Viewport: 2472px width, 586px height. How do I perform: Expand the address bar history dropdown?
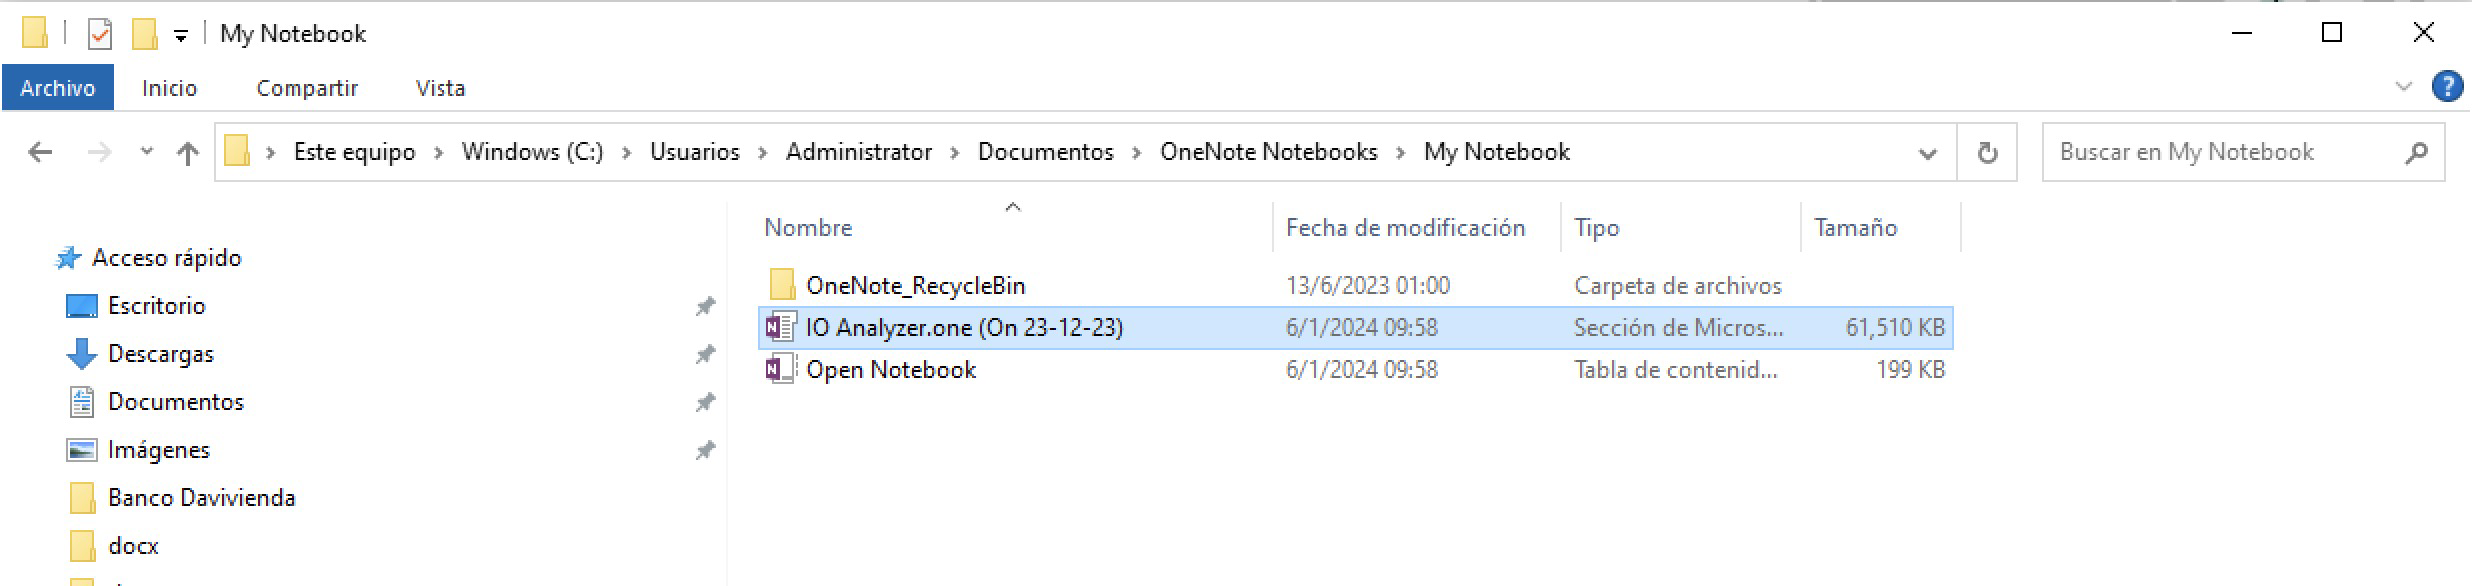pyautogui.click(x=1927, y=153)
